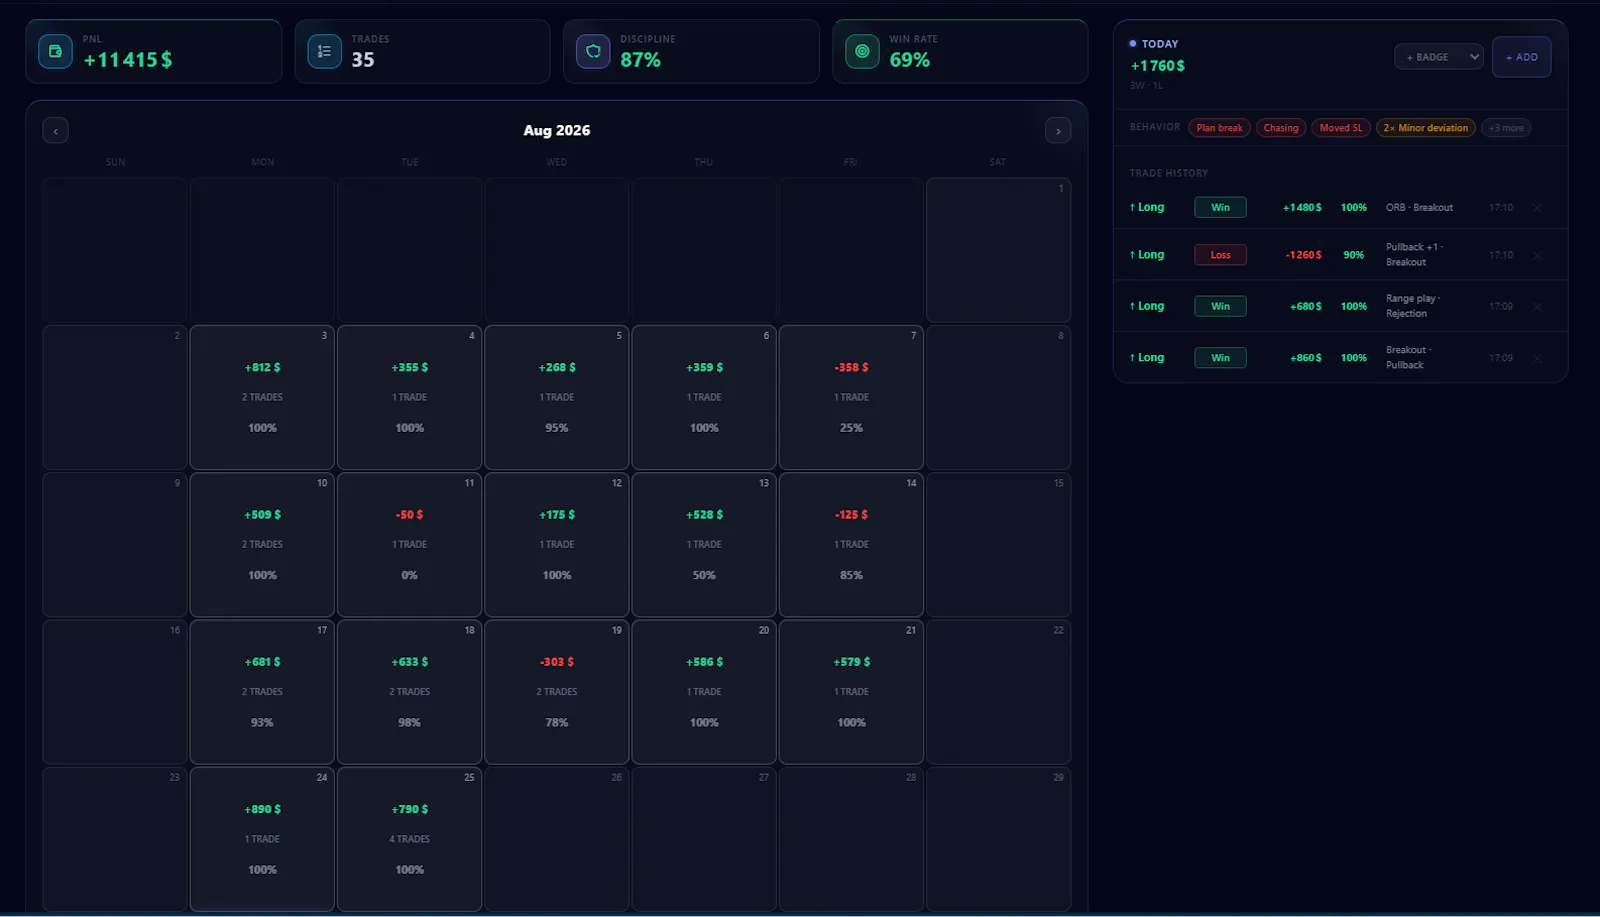1600x917 pixels.
Task: Click the Plan break behavior tag
Action: coord(1219,128)
